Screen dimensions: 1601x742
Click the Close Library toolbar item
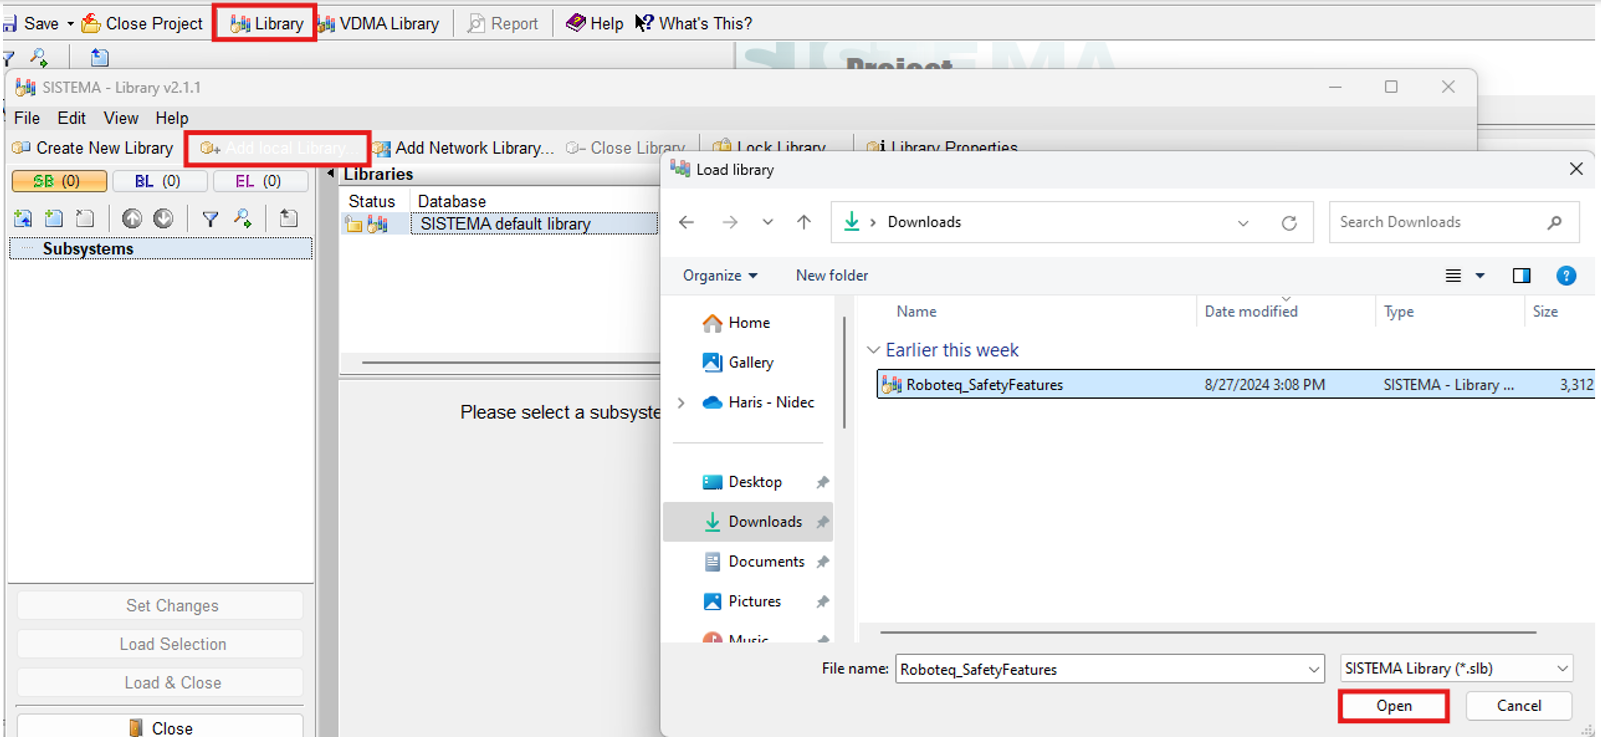point(625,148)
